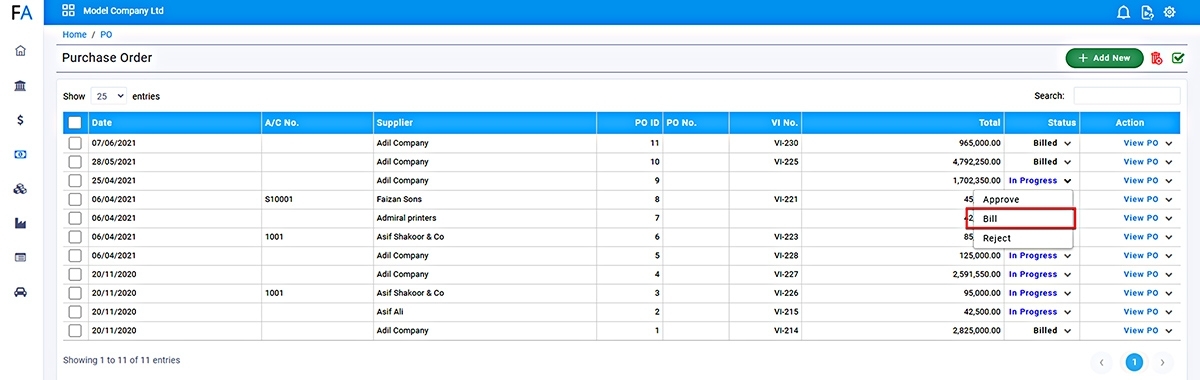Go to Home breadcrumb link
Screen dimensions: 1200x380
coord(74,35)
